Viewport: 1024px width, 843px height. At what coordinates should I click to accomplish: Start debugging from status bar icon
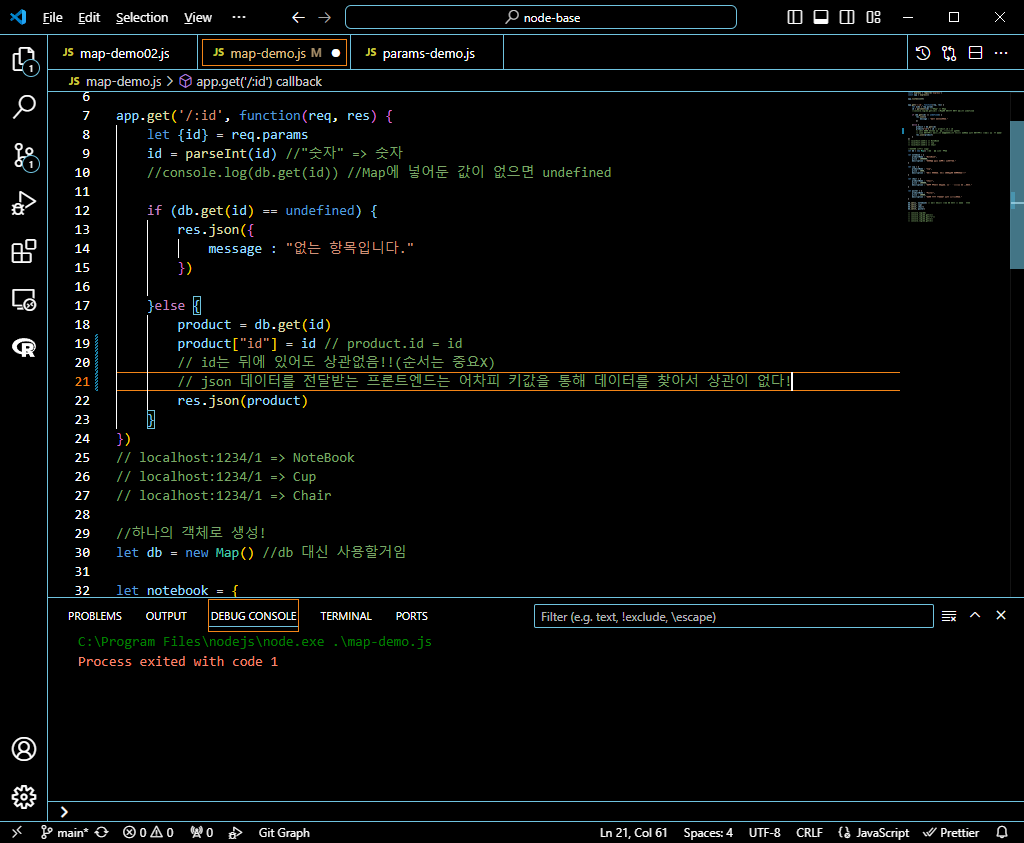[x=235, y=833]
